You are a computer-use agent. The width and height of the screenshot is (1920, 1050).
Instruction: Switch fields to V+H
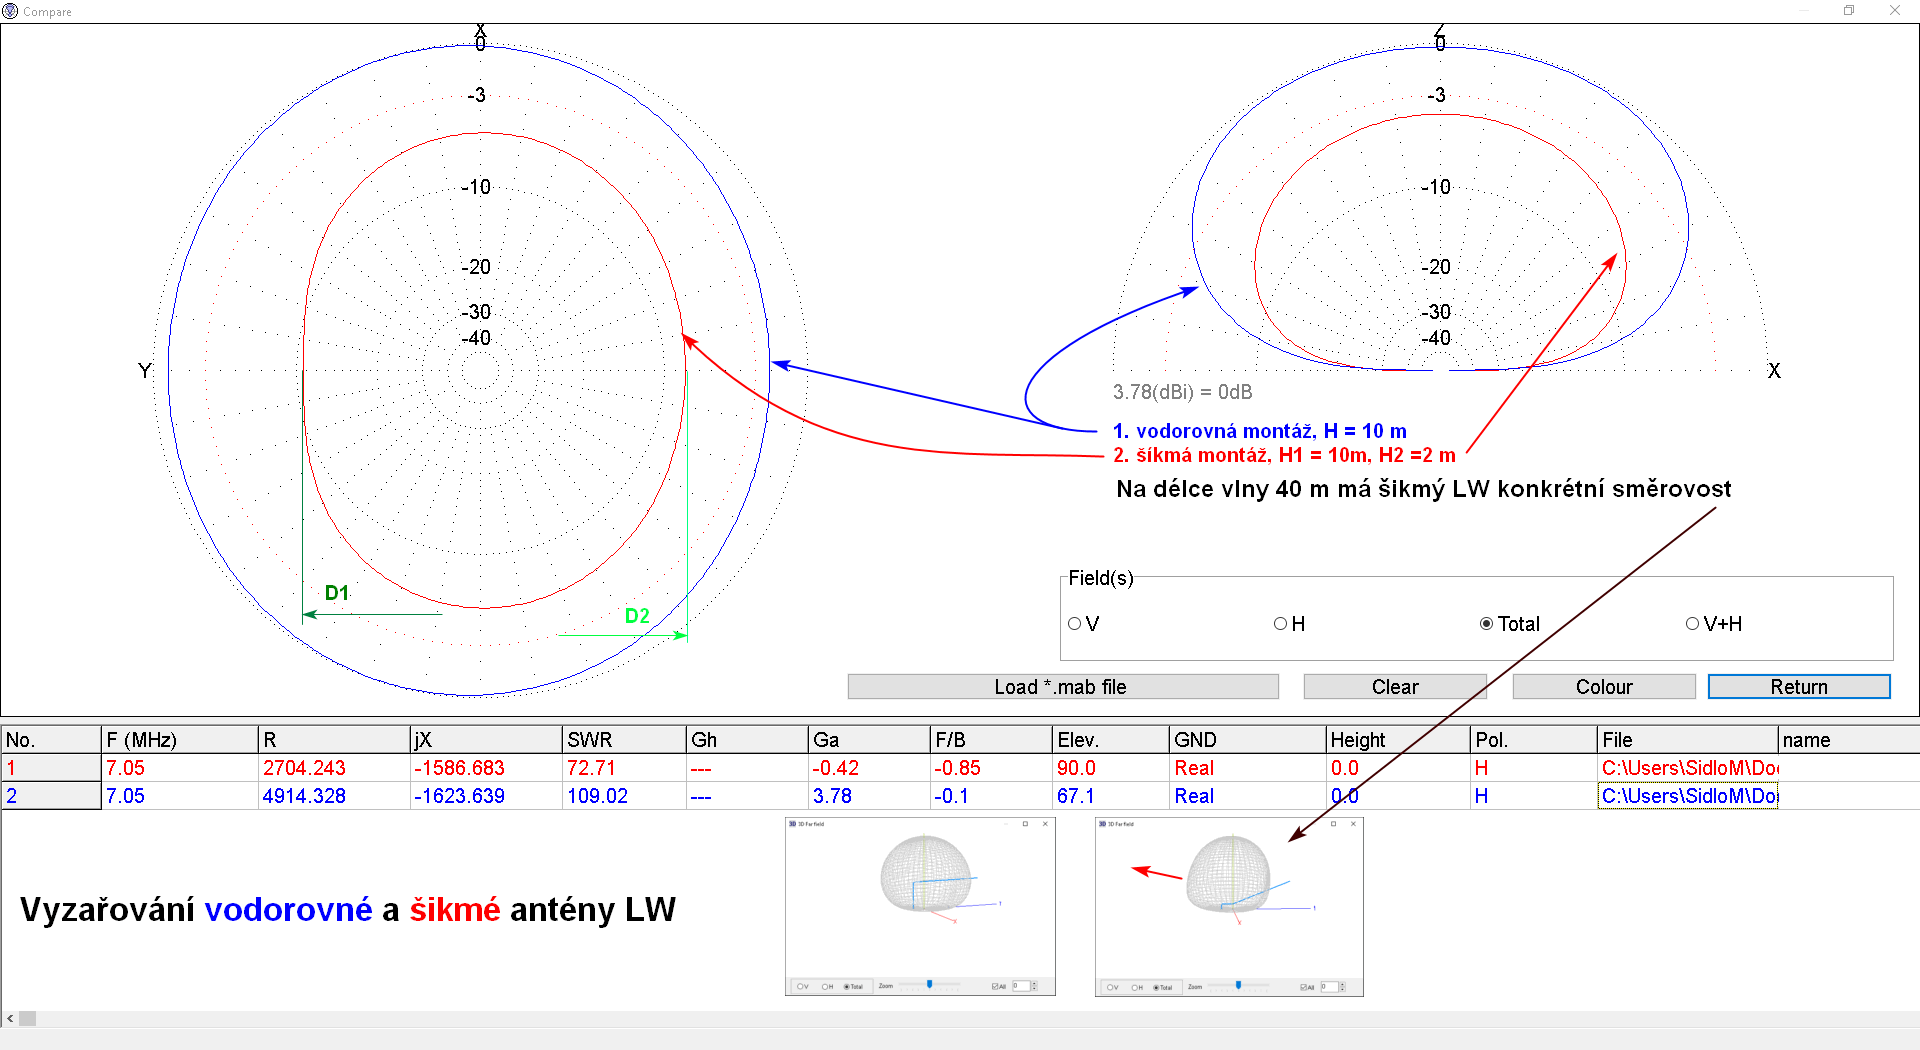[x=1692, y=624]
